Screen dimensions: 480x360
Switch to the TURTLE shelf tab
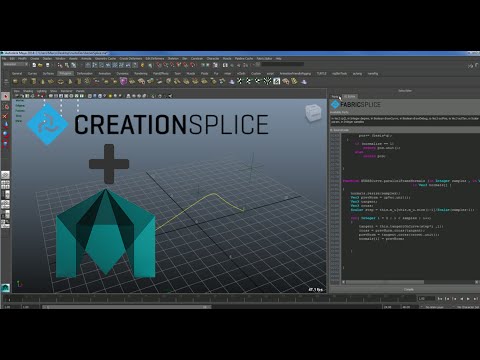pyautogui.click(x=322, y=74)
